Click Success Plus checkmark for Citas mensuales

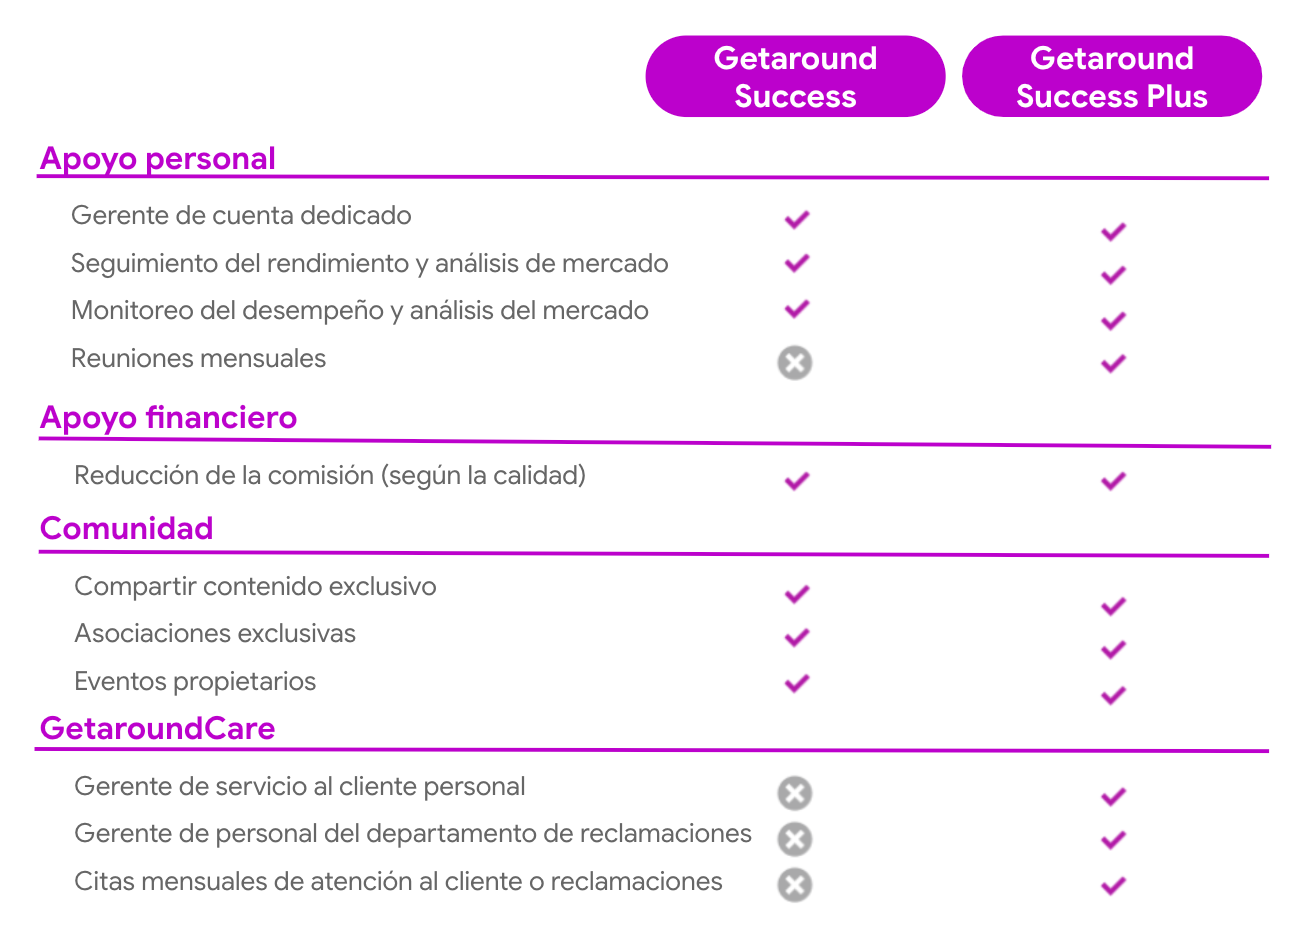(x=1113, y=885)
